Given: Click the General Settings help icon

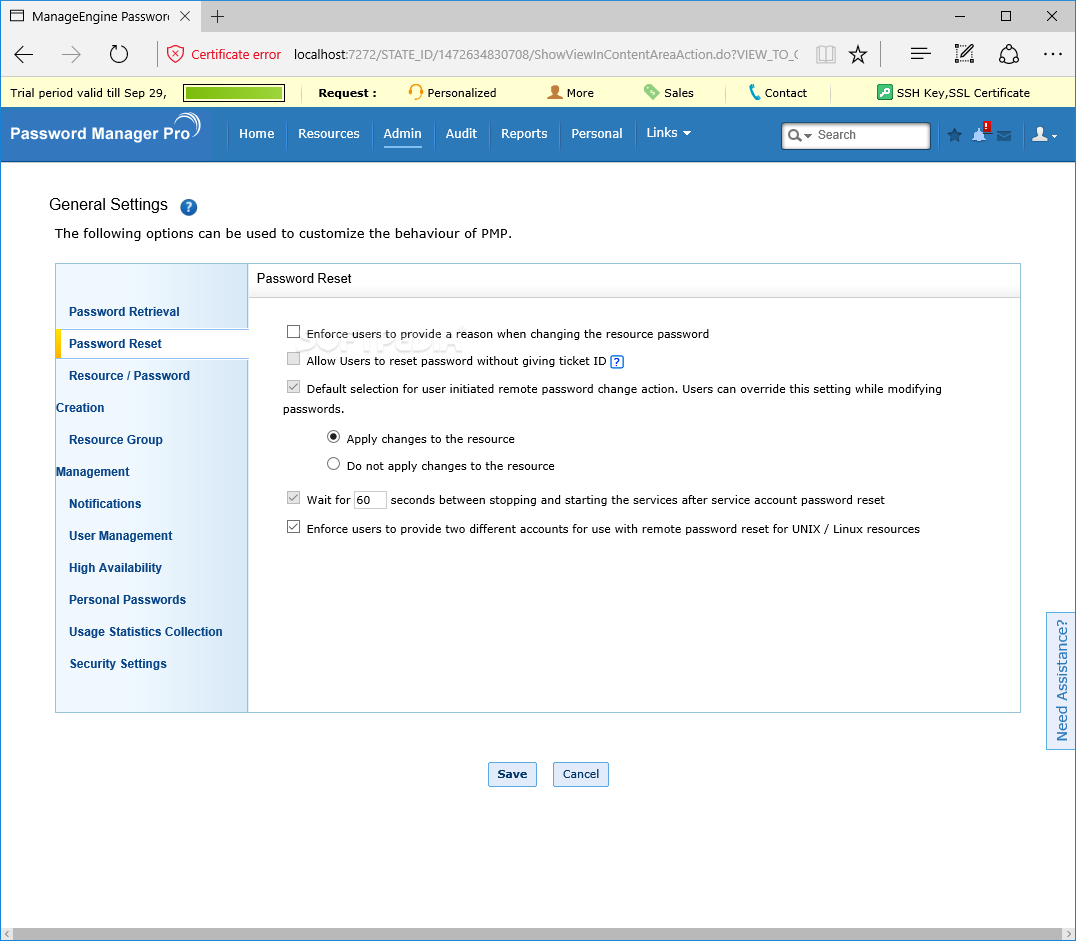Looking at the screenshot, I should (189, 207).
